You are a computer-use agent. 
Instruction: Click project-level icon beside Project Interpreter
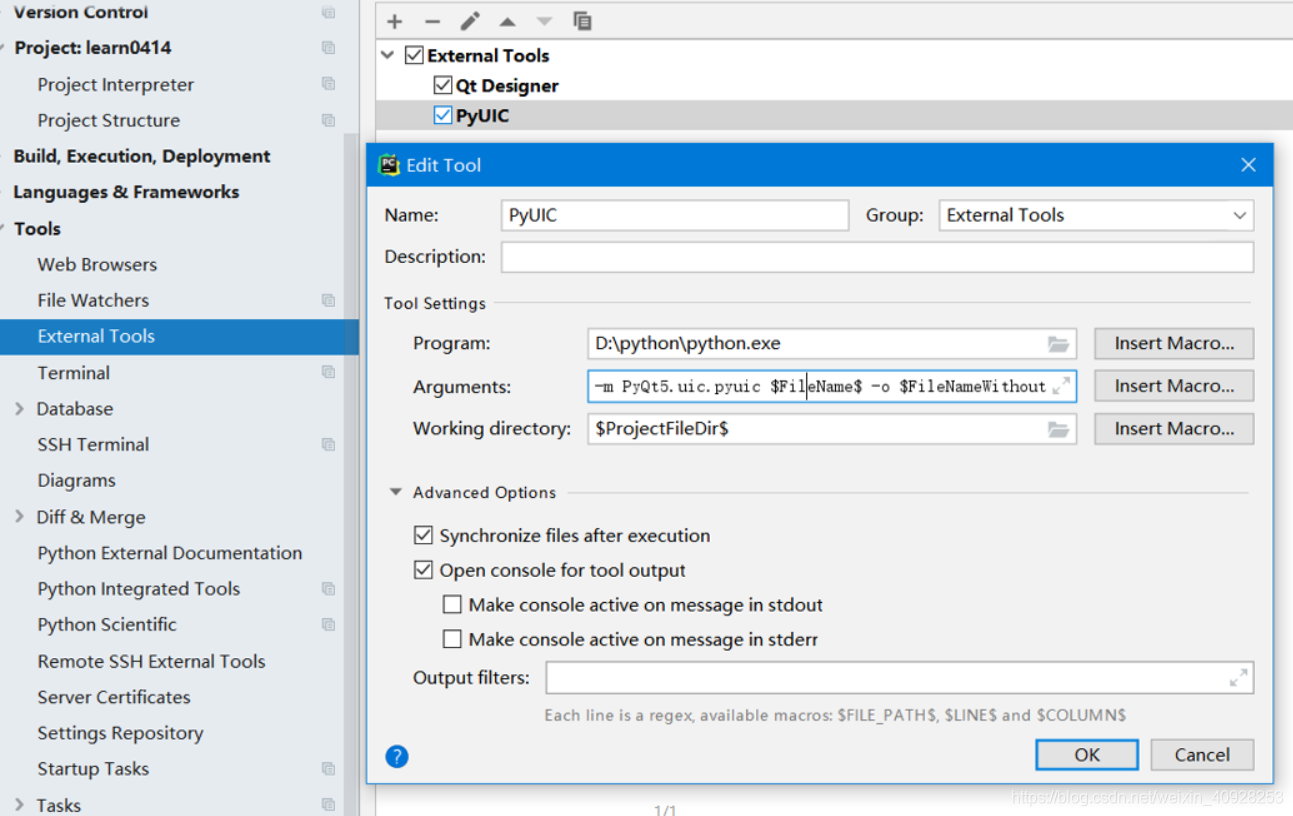[328, 84]
